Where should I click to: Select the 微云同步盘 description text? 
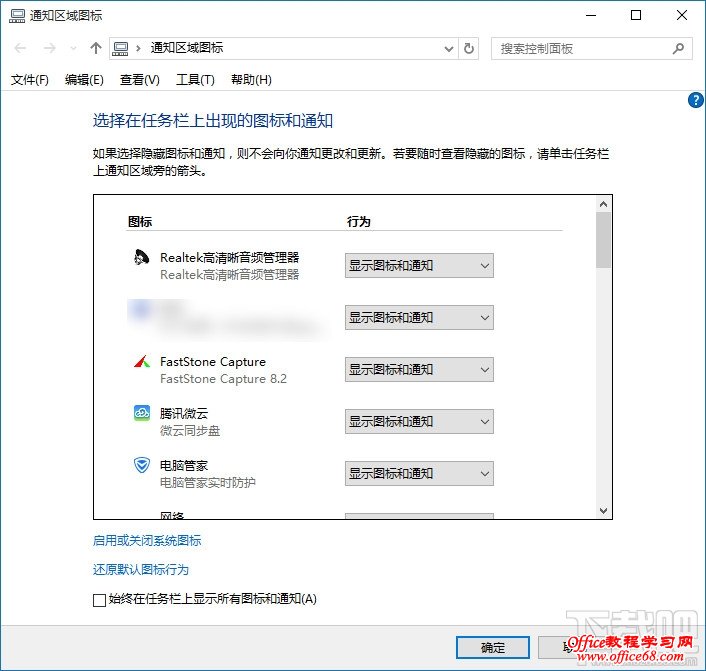tap(190, 431)
